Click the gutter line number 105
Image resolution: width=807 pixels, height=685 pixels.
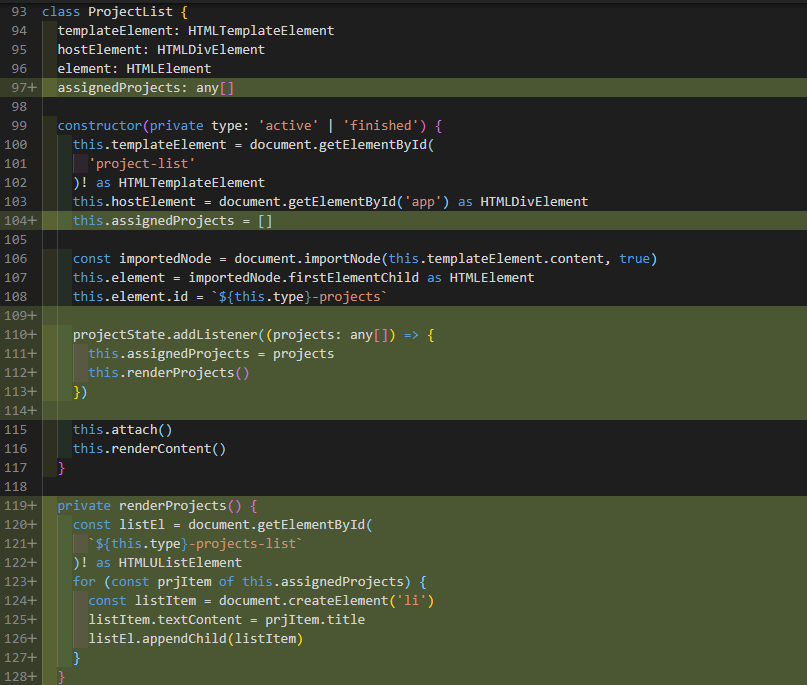click(15, 240)
